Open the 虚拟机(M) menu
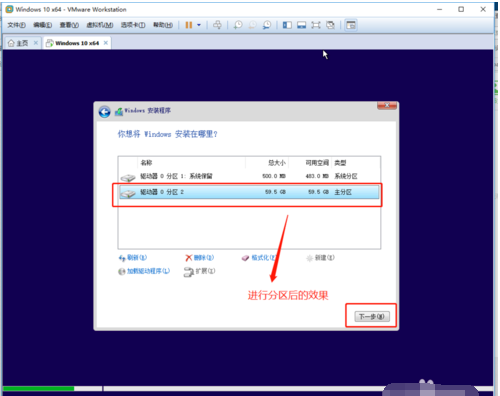Image resolution: width=500 pixels, height=396 pixels. tap(100, 25)
